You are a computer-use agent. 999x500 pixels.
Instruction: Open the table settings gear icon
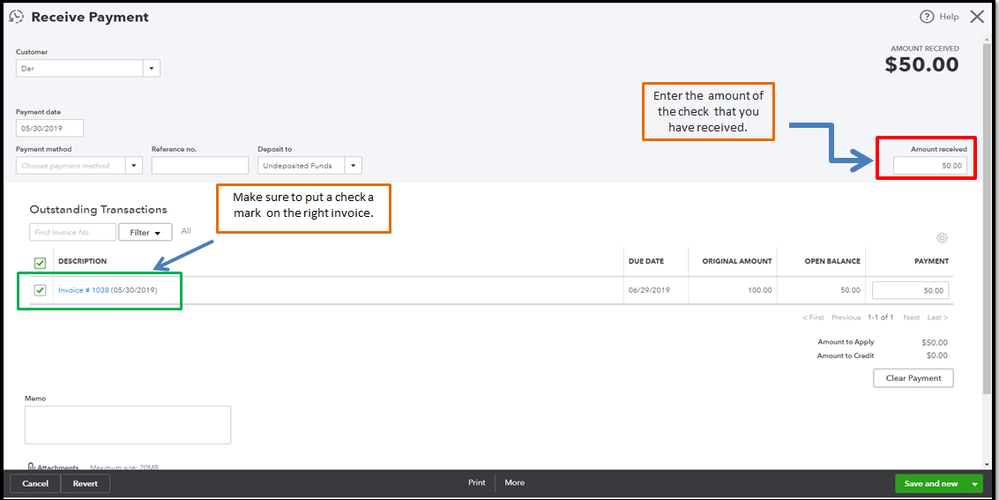(942, 238)
